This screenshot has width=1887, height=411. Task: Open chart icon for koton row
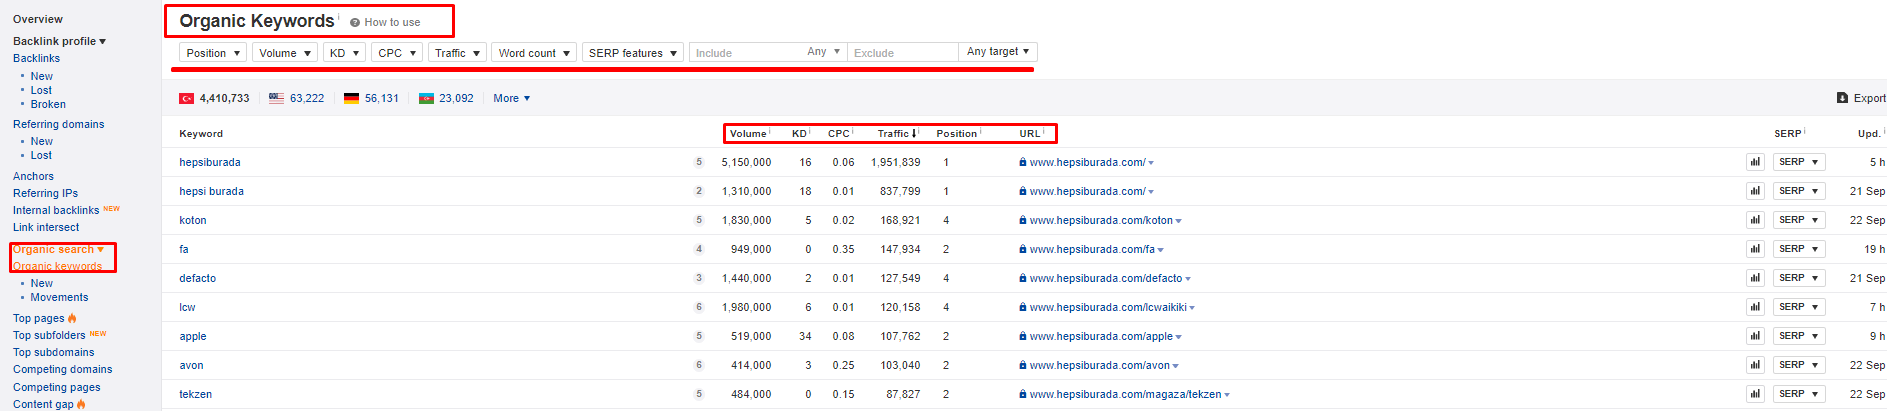(x=1755, y=220)
